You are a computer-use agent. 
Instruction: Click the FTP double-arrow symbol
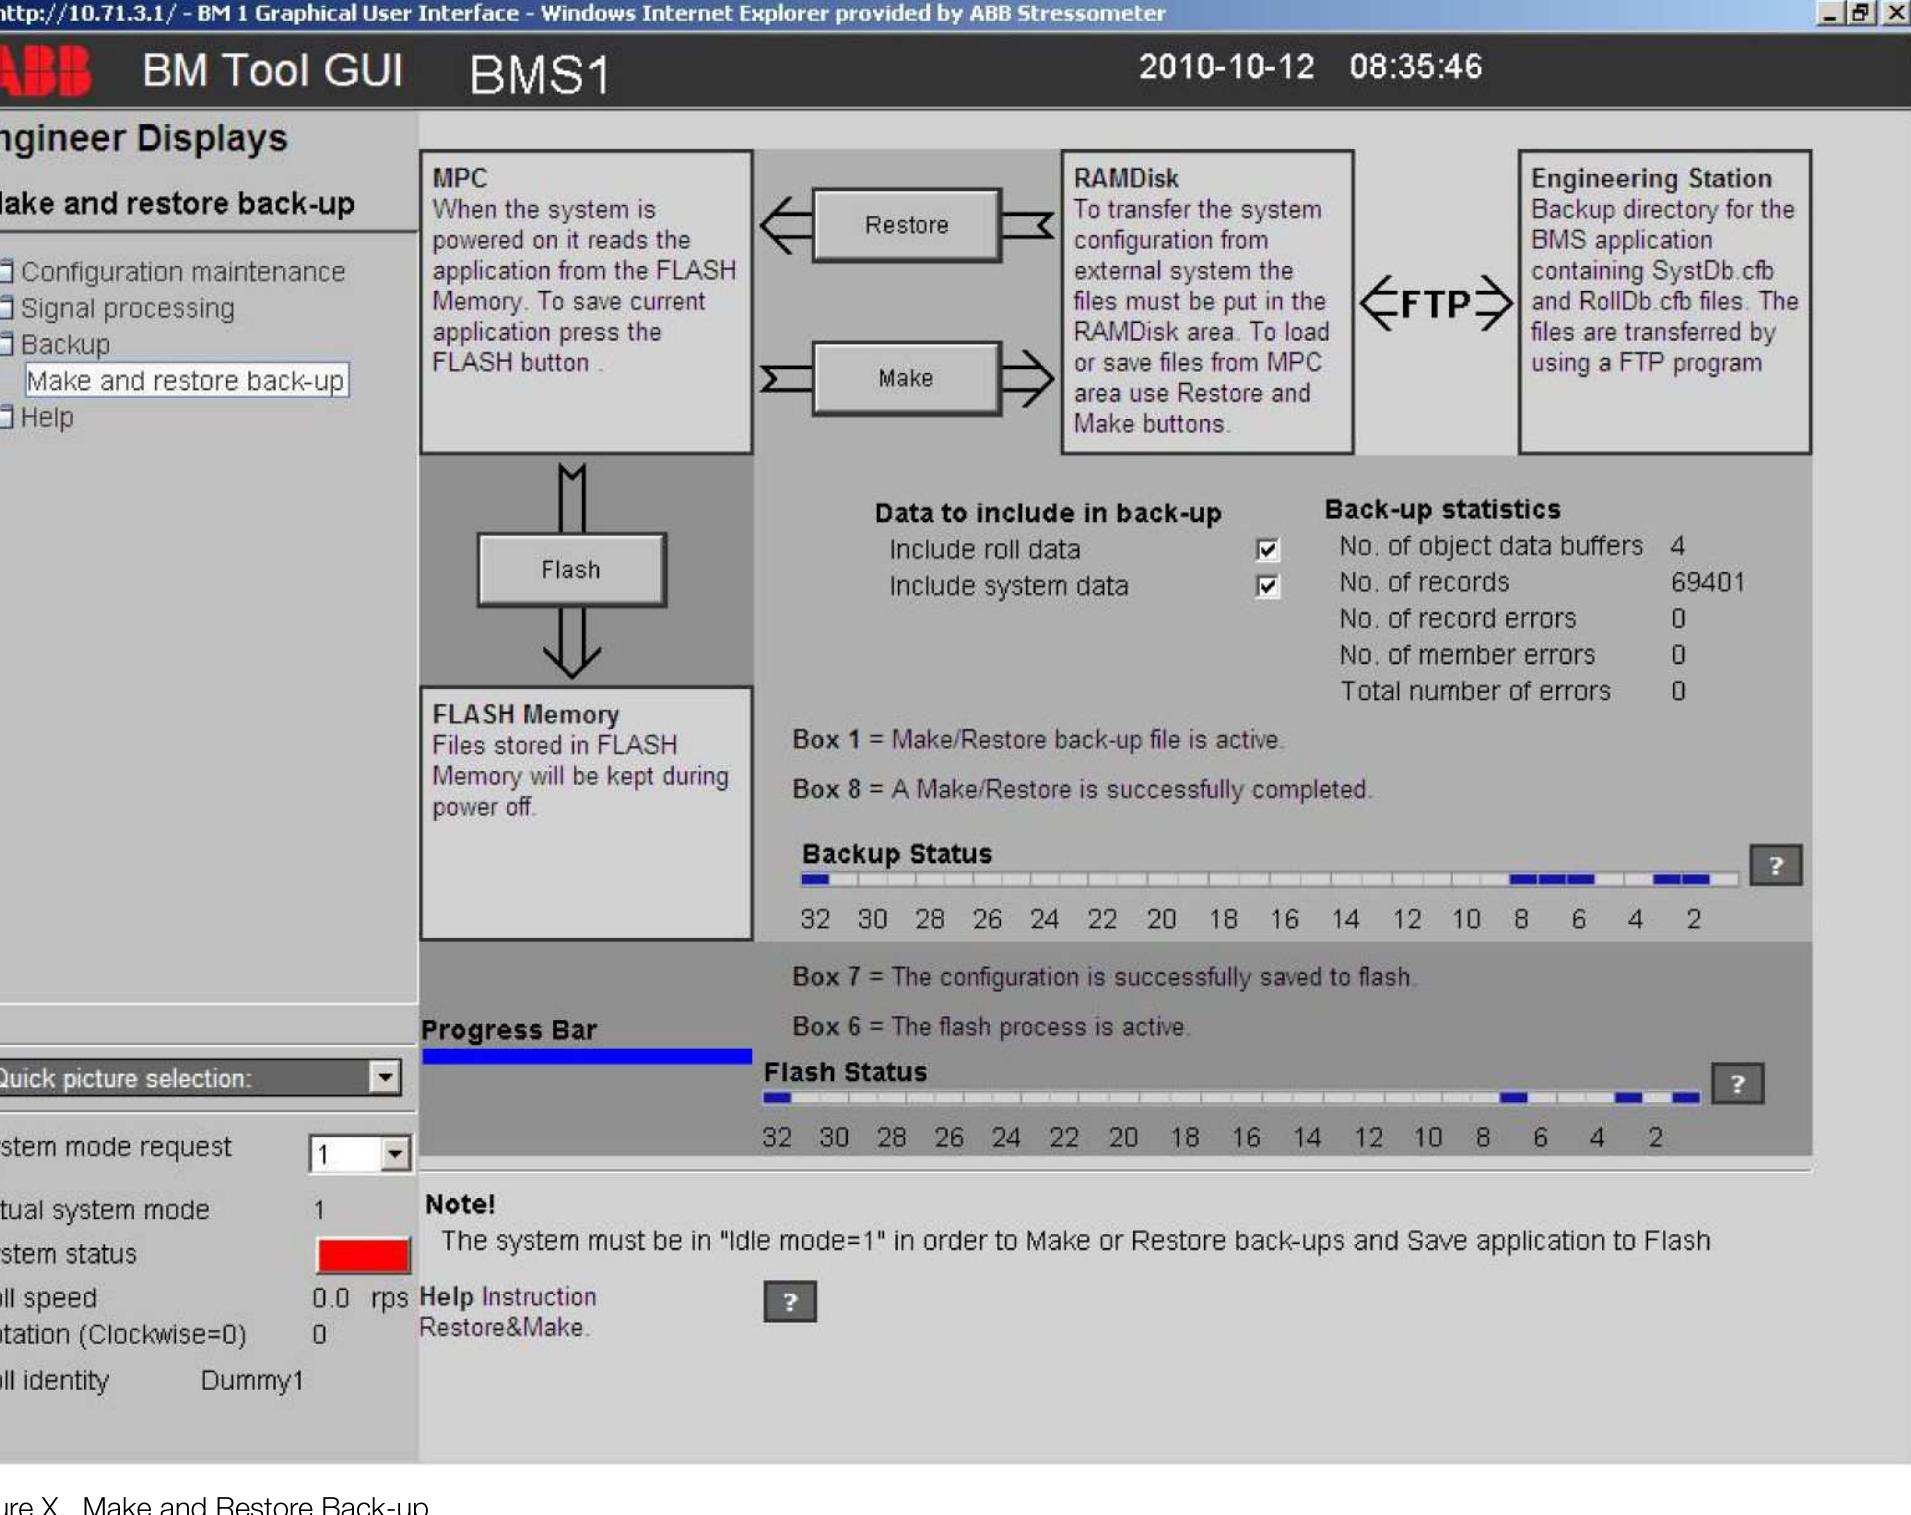1435,303
